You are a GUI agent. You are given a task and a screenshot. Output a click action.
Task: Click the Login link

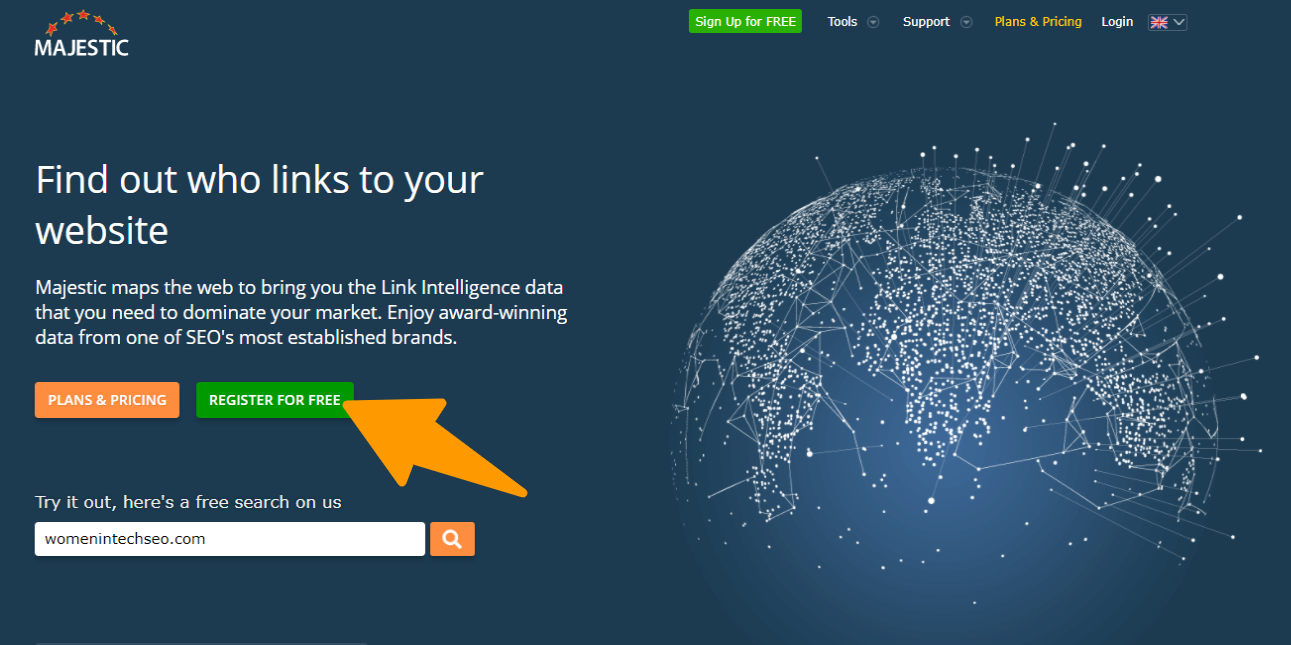[x=1117, y=20]
